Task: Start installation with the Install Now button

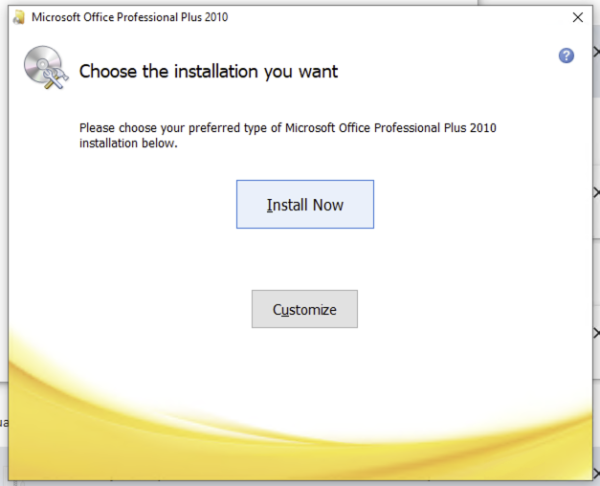Action: (305, 204)
